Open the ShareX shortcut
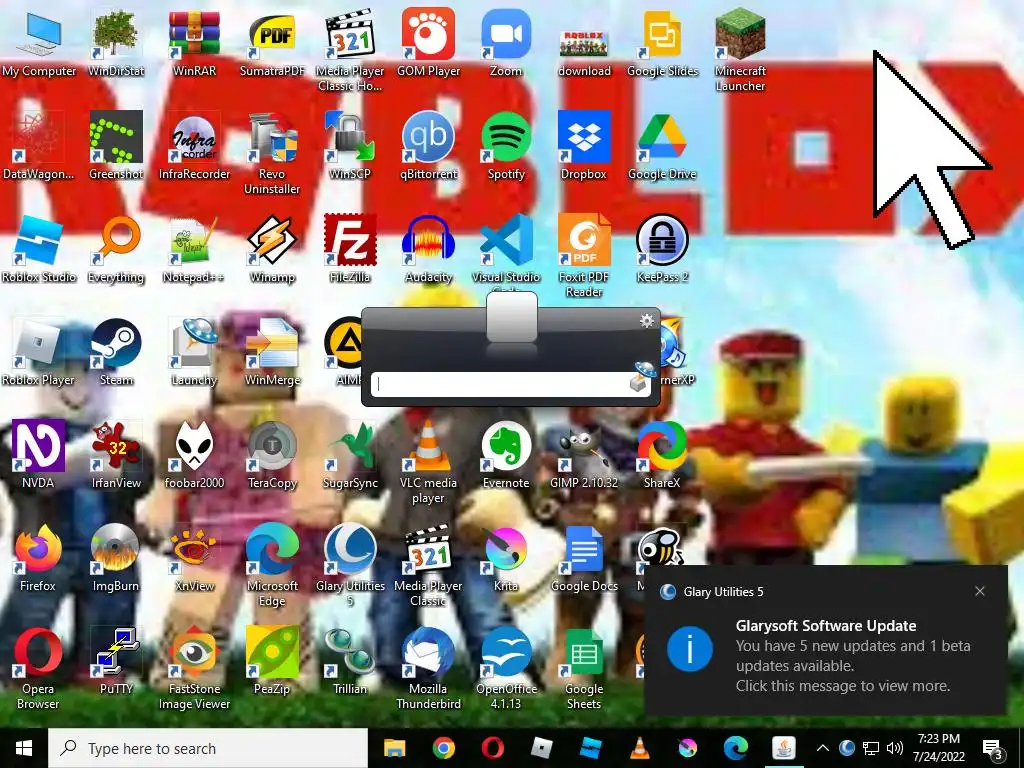1024x768 pixels. click(x=662, y=455)
